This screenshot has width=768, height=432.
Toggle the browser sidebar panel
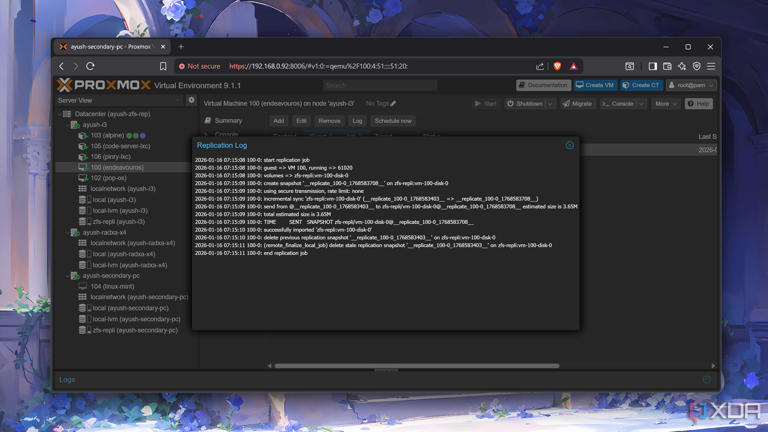pos(652,66)
